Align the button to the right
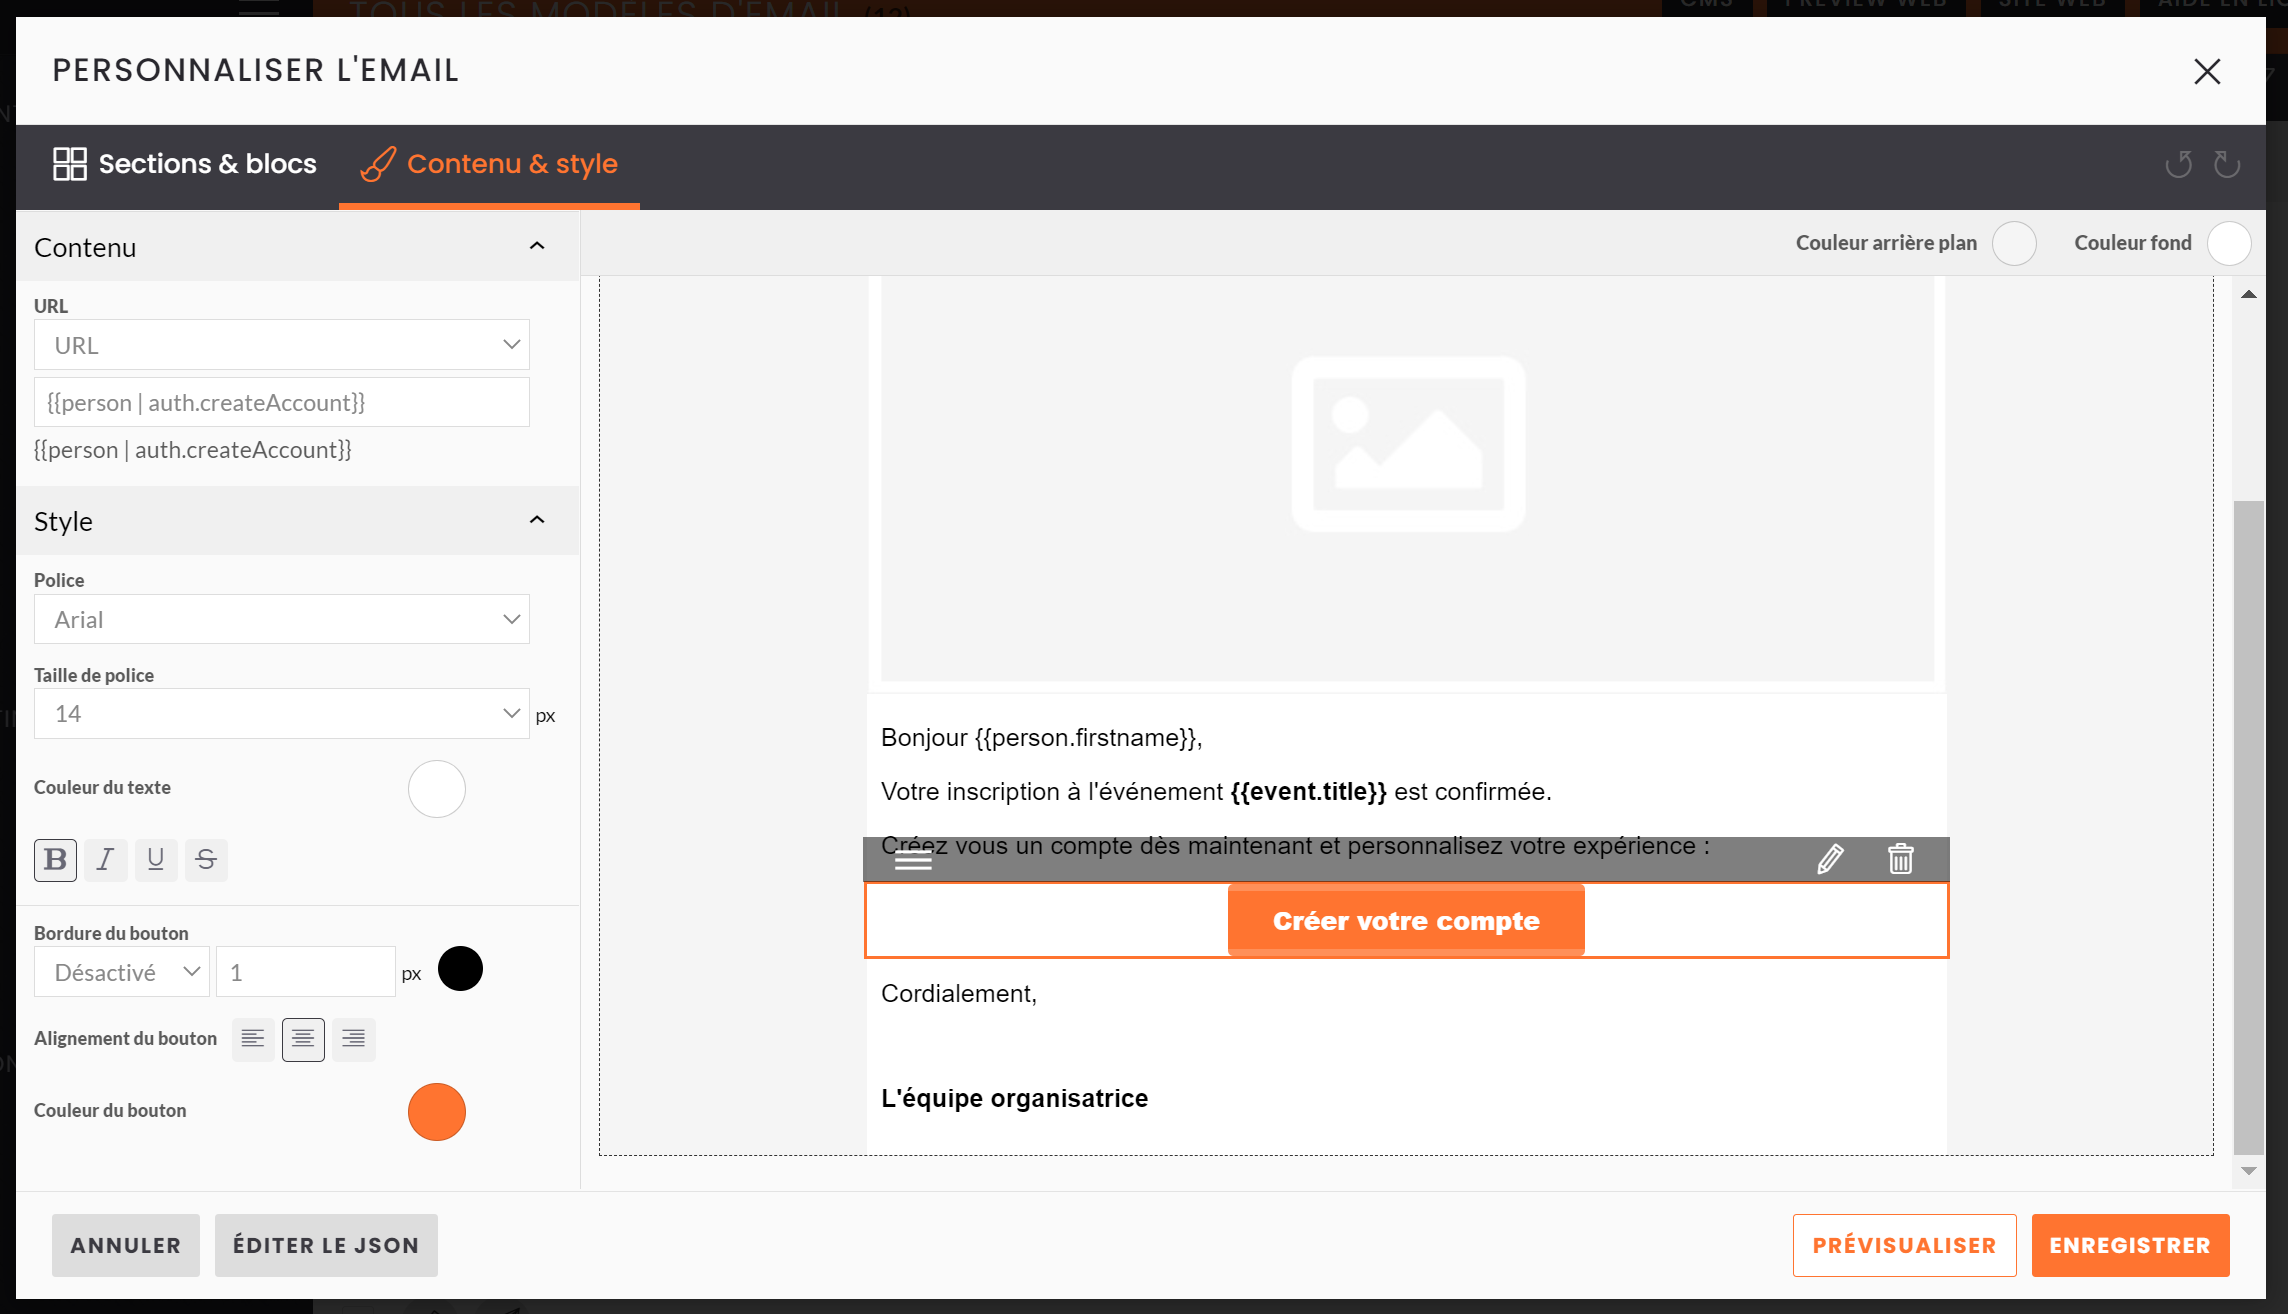2288x1314 pixels. tap(353, 1039)
